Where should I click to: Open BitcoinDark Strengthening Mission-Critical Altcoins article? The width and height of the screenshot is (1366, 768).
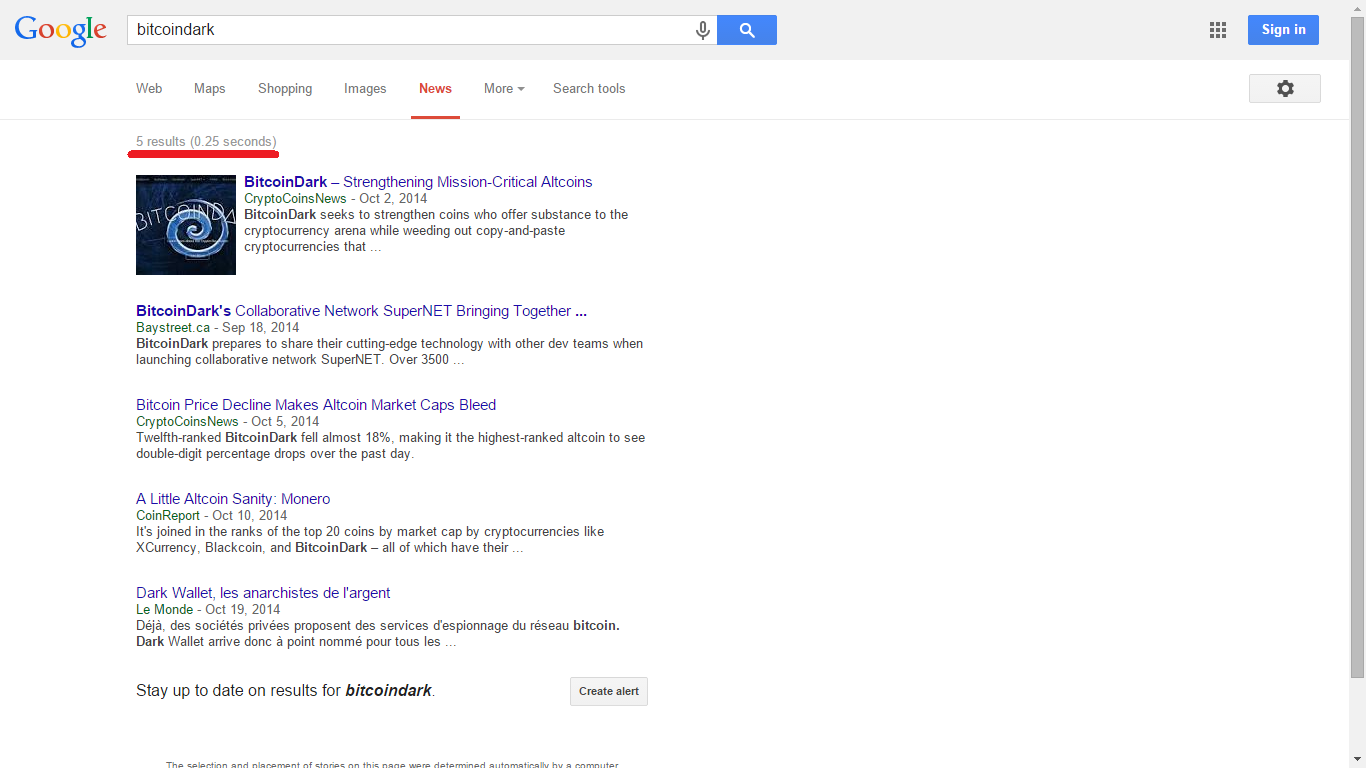click(418, 182)
